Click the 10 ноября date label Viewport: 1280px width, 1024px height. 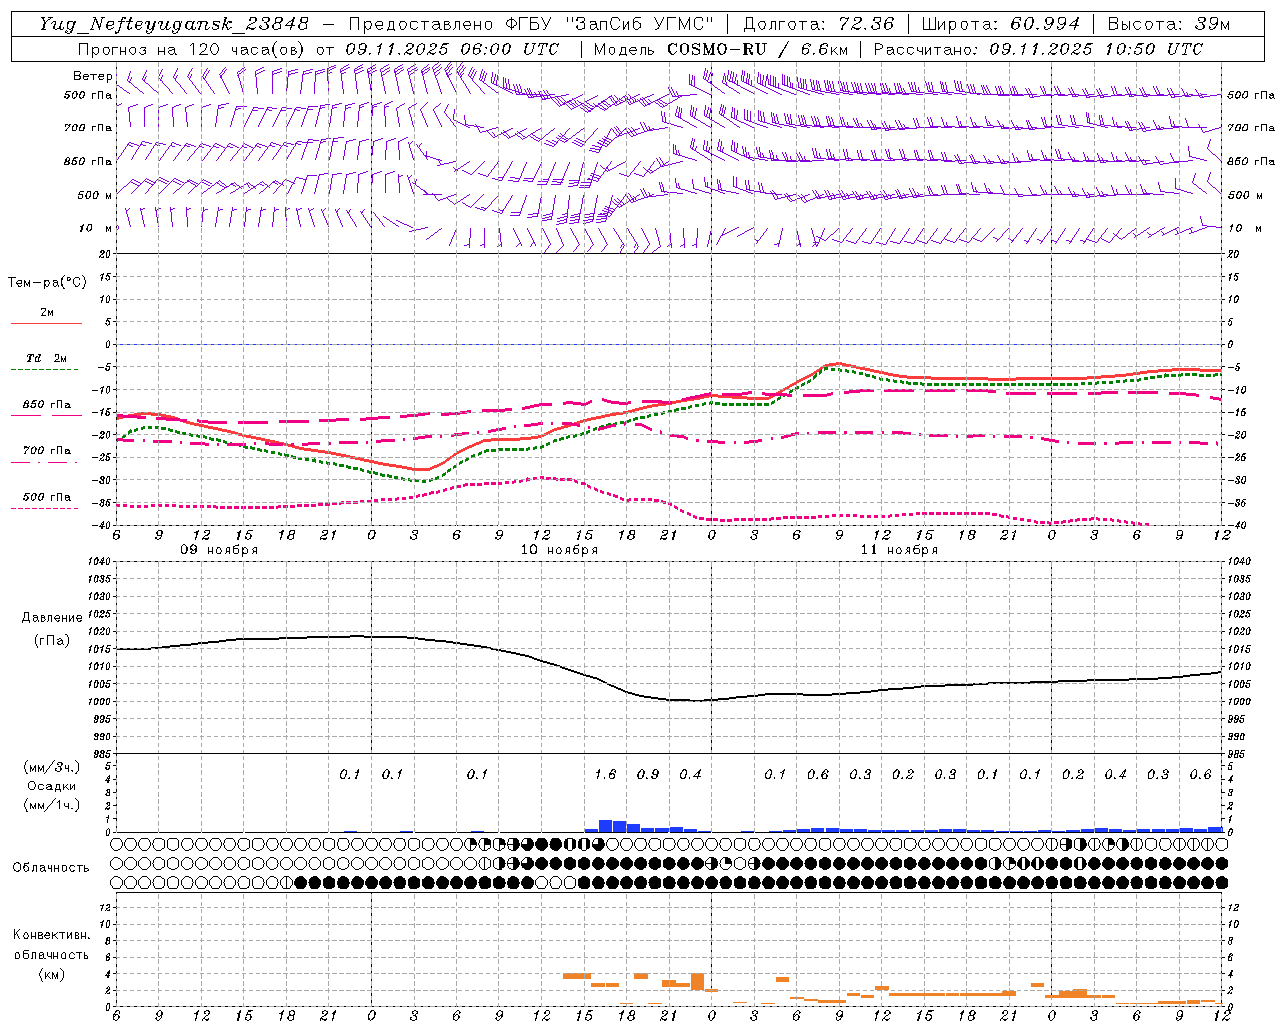[x=559, y=550]
